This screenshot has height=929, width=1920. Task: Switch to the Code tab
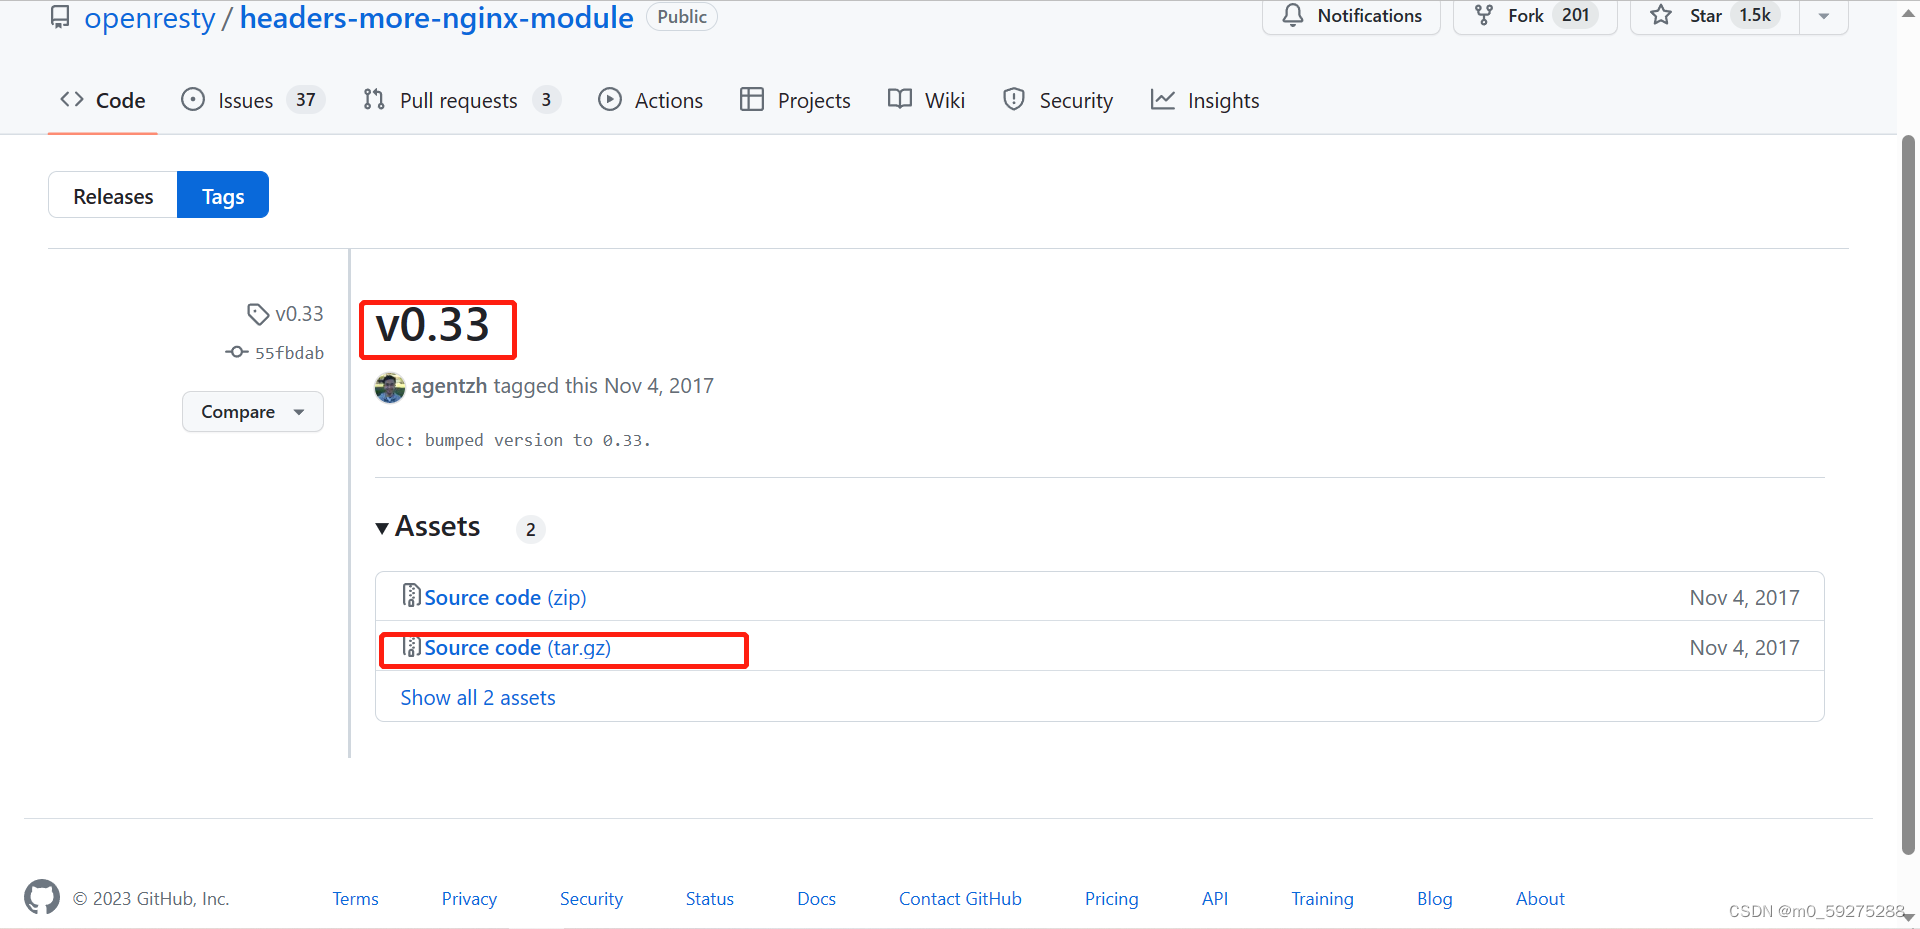(x=103, y=100)
